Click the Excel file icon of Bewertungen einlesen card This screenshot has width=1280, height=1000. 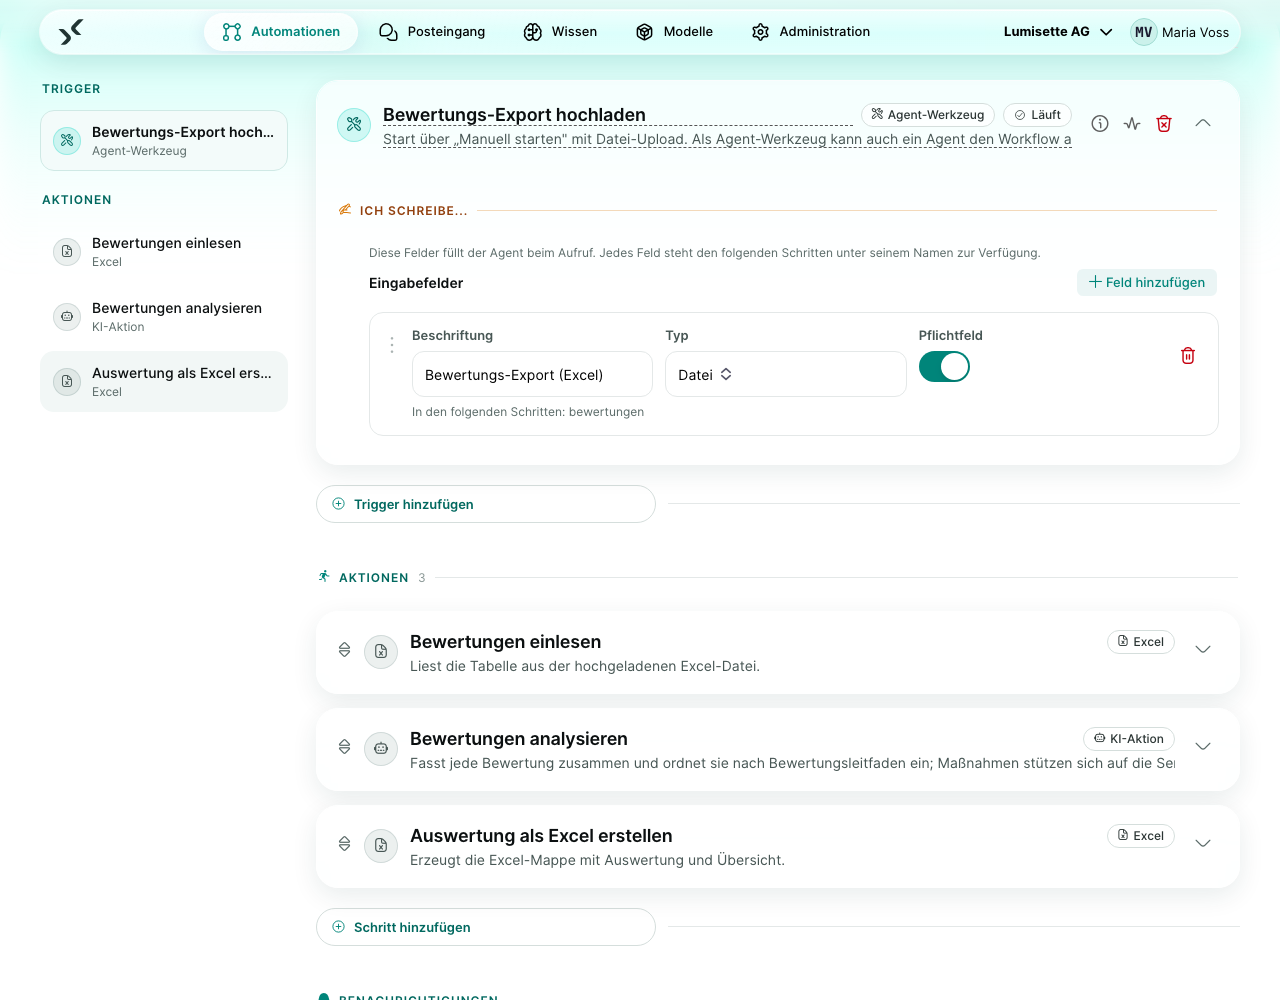tap(381, 651)
